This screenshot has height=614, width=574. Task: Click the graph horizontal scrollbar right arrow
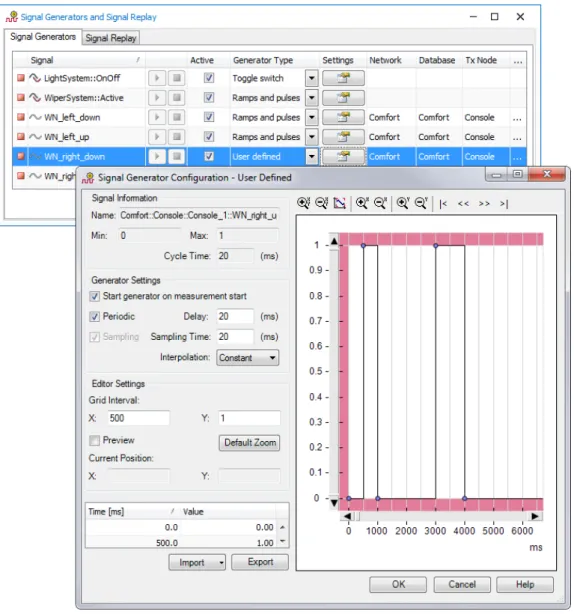pos(535,516)
